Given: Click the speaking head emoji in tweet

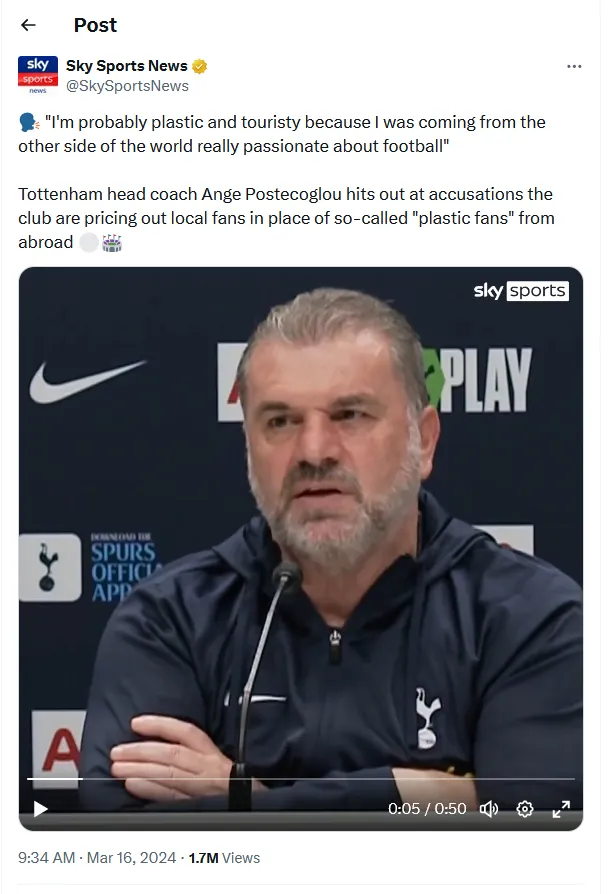Looking at the screenshot, I should pyautogui.click(x=29, y=123).
